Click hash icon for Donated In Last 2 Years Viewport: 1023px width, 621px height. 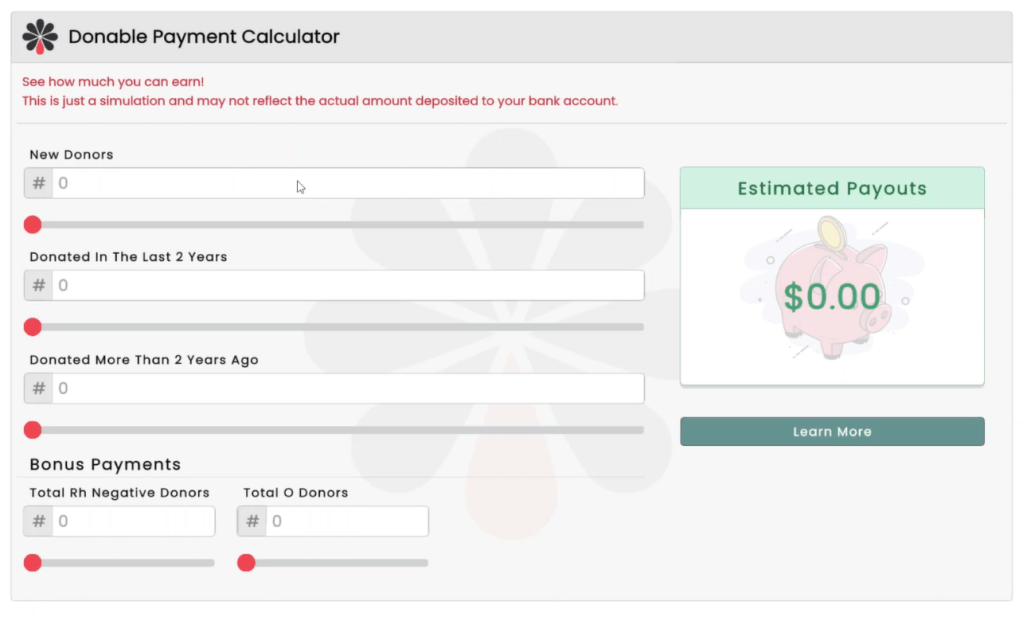(x=39, y=285)
